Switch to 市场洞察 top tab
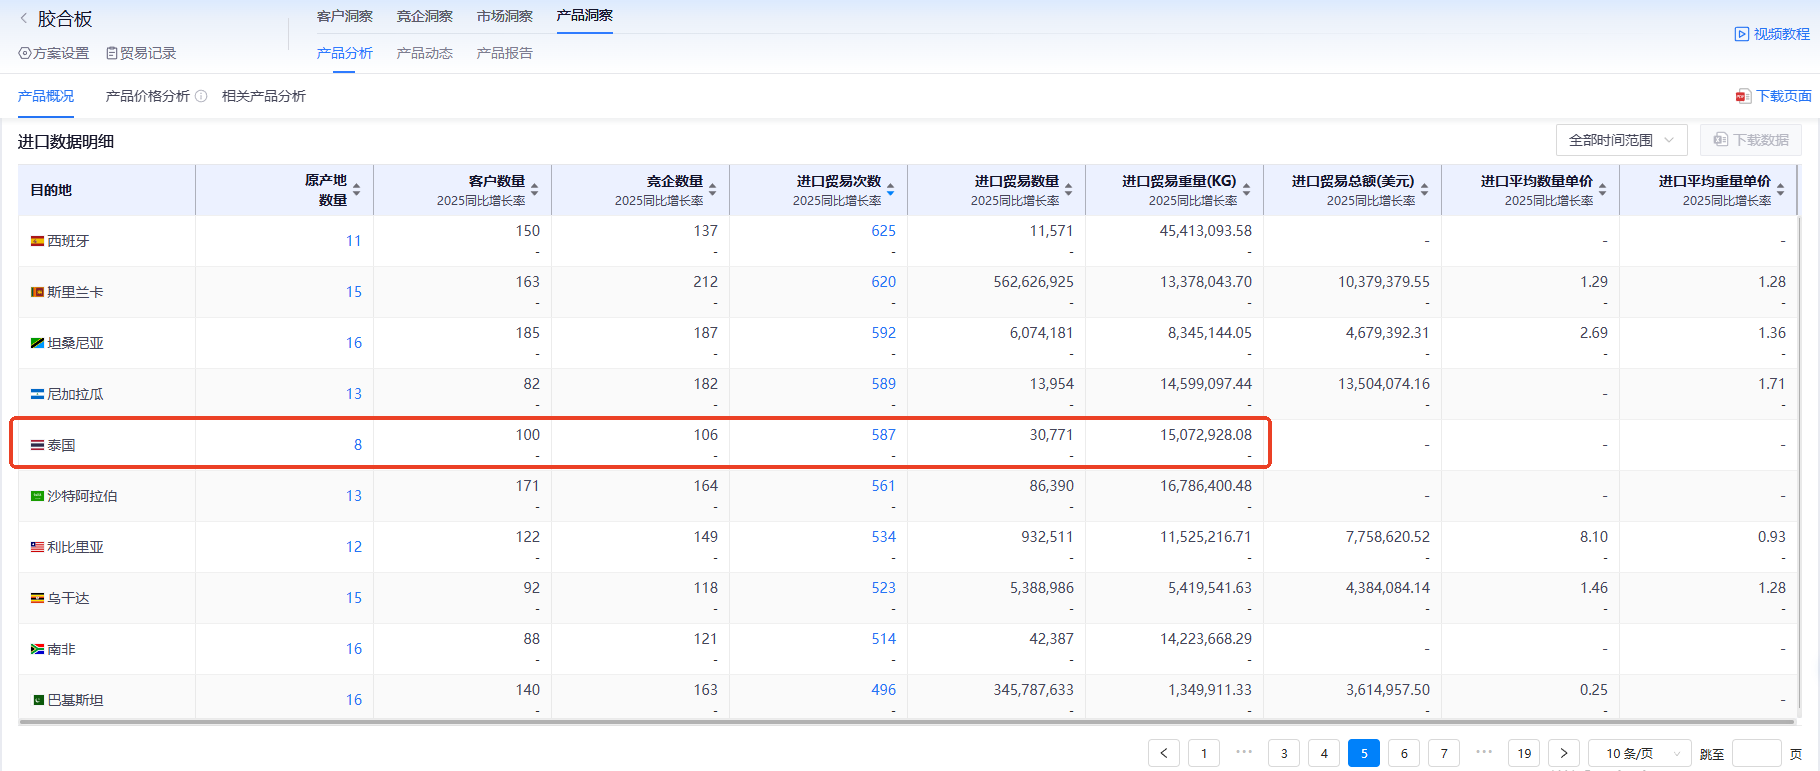This screenshot has height=771, width=1820. tap(504, 16)
